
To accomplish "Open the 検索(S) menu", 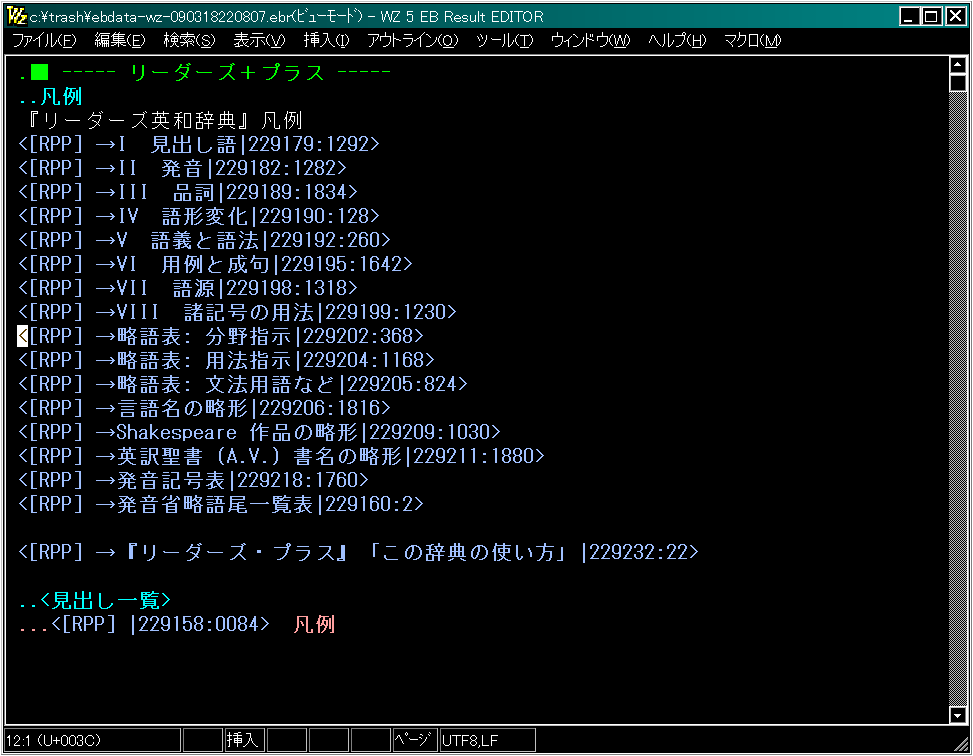I will tap(189, 40).
